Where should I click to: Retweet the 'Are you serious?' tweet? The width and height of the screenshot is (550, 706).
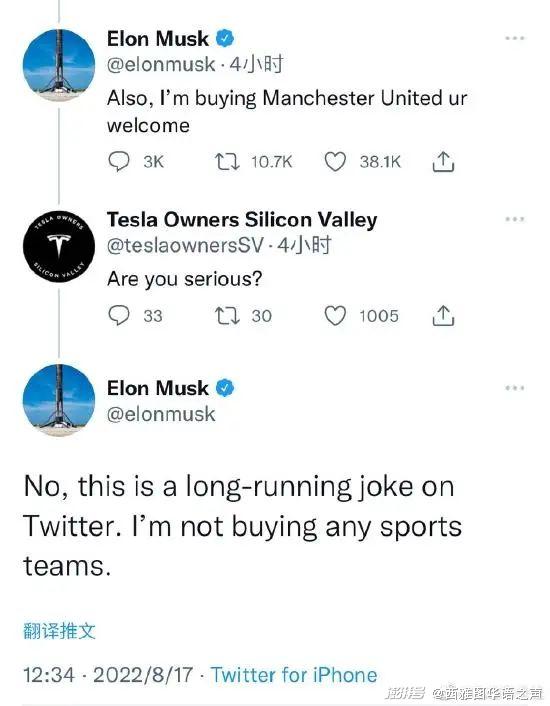click(227, 316)
